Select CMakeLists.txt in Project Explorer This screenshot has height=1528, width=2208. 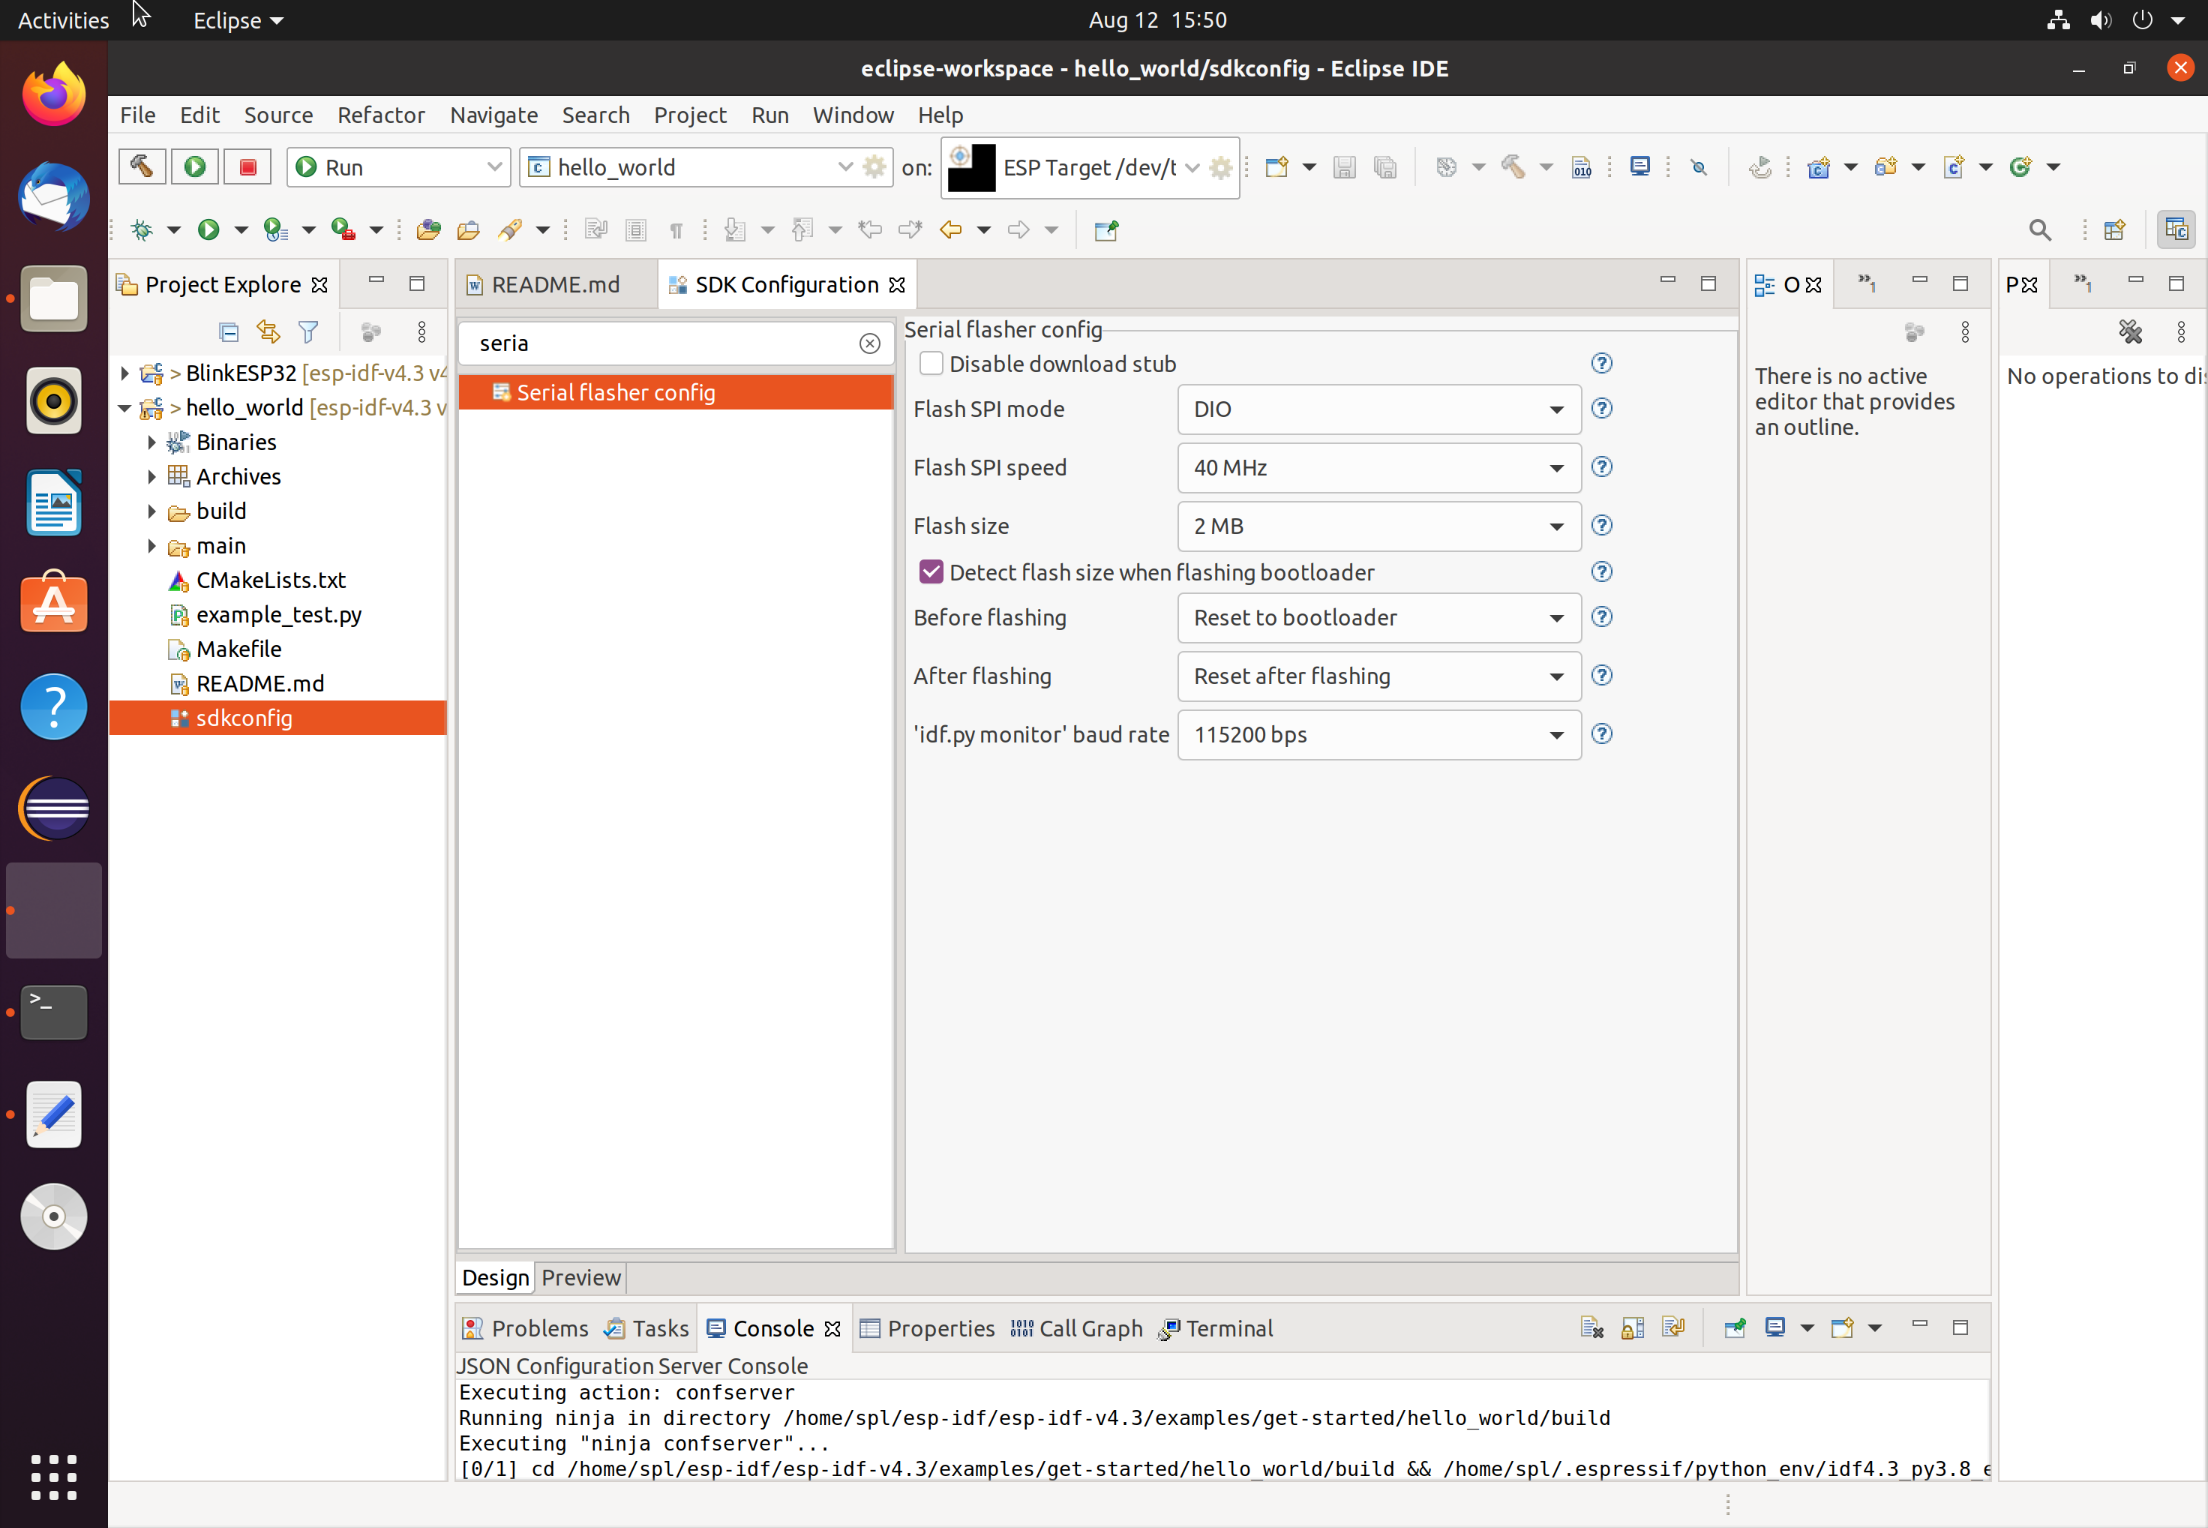tap(271, 580)
